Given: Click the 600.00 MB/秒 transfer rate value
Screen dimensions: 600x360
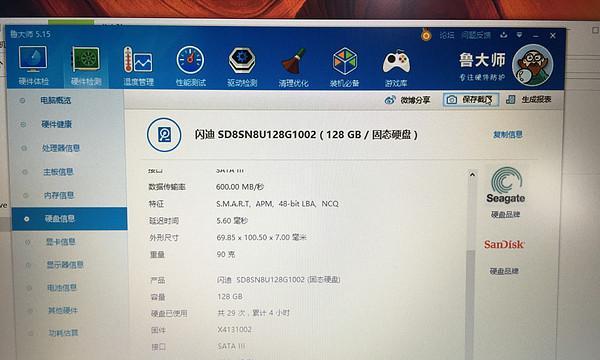Looking at the screenshot, I should 240,187.
